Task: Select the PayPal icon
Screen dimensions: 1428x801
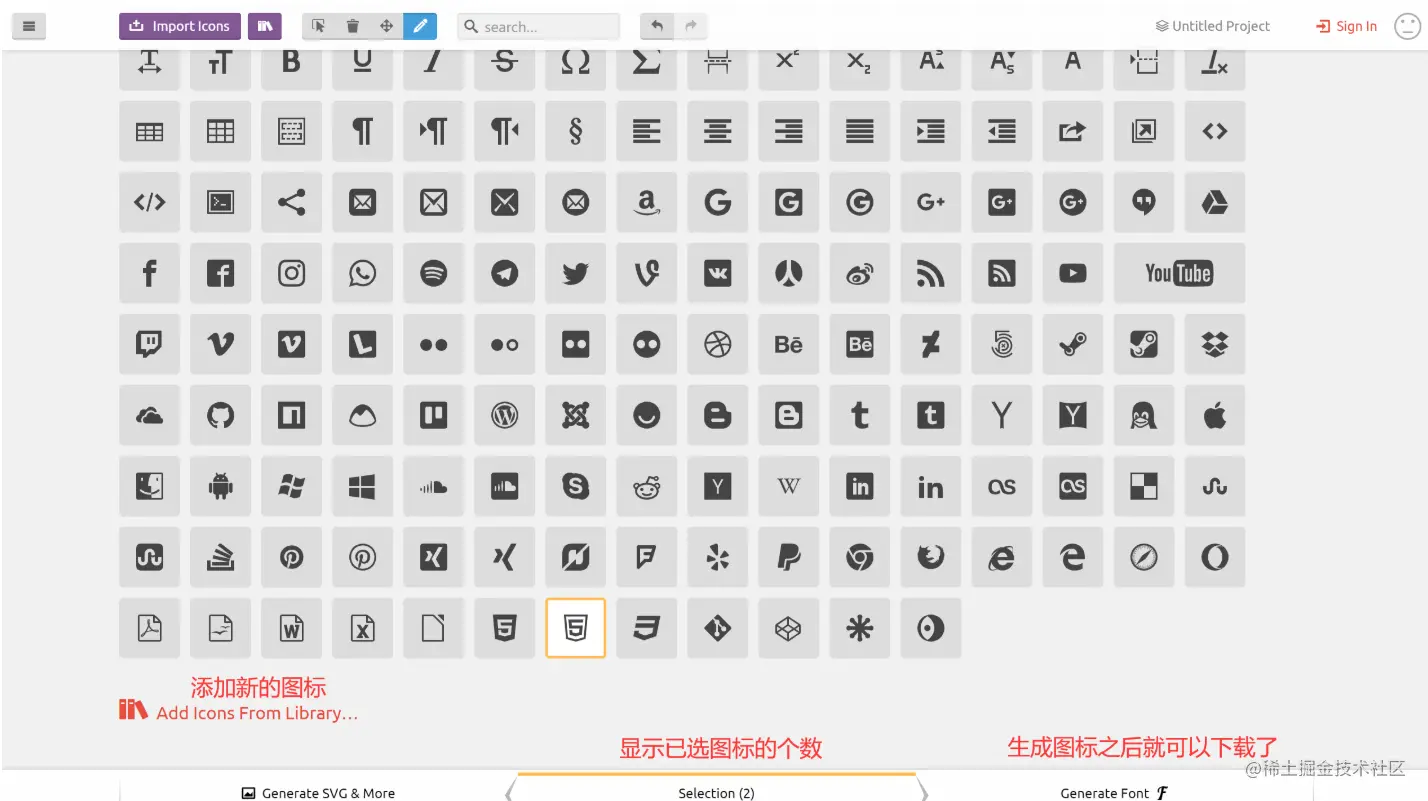Action: click(789, 557)
